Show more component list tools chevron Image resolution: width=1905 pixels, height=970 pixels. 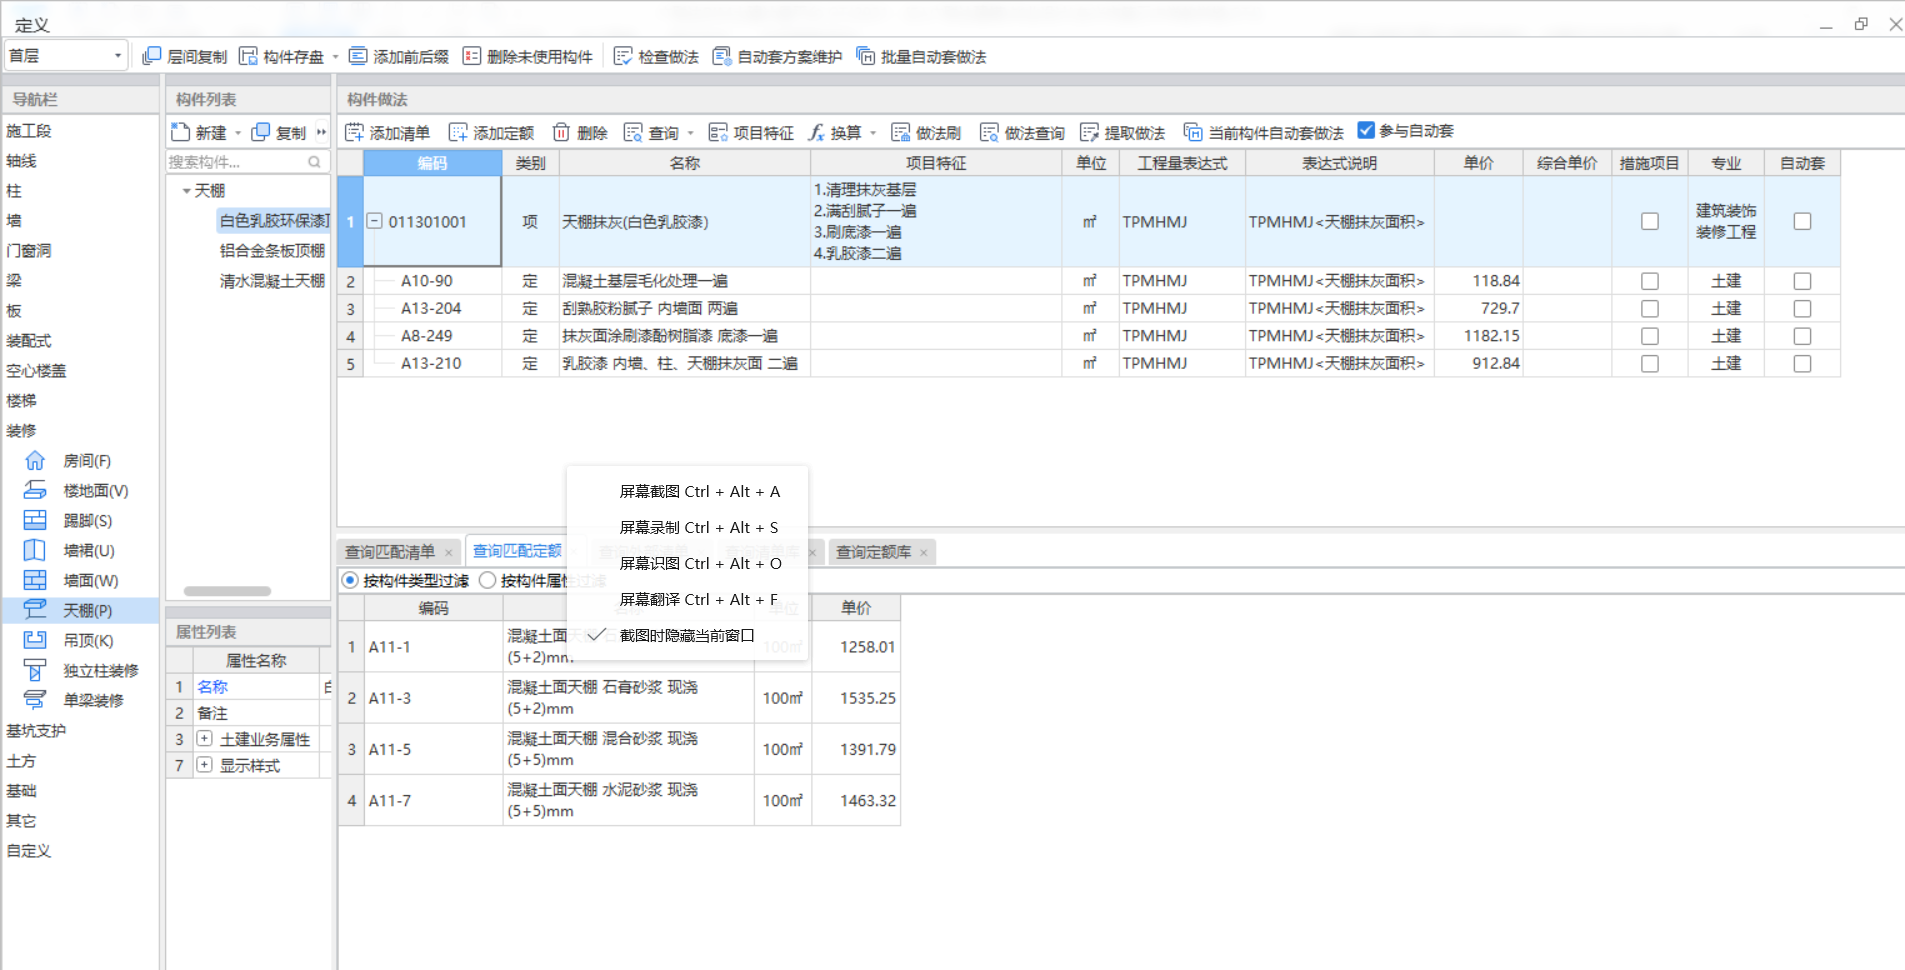tap(321, 132)
